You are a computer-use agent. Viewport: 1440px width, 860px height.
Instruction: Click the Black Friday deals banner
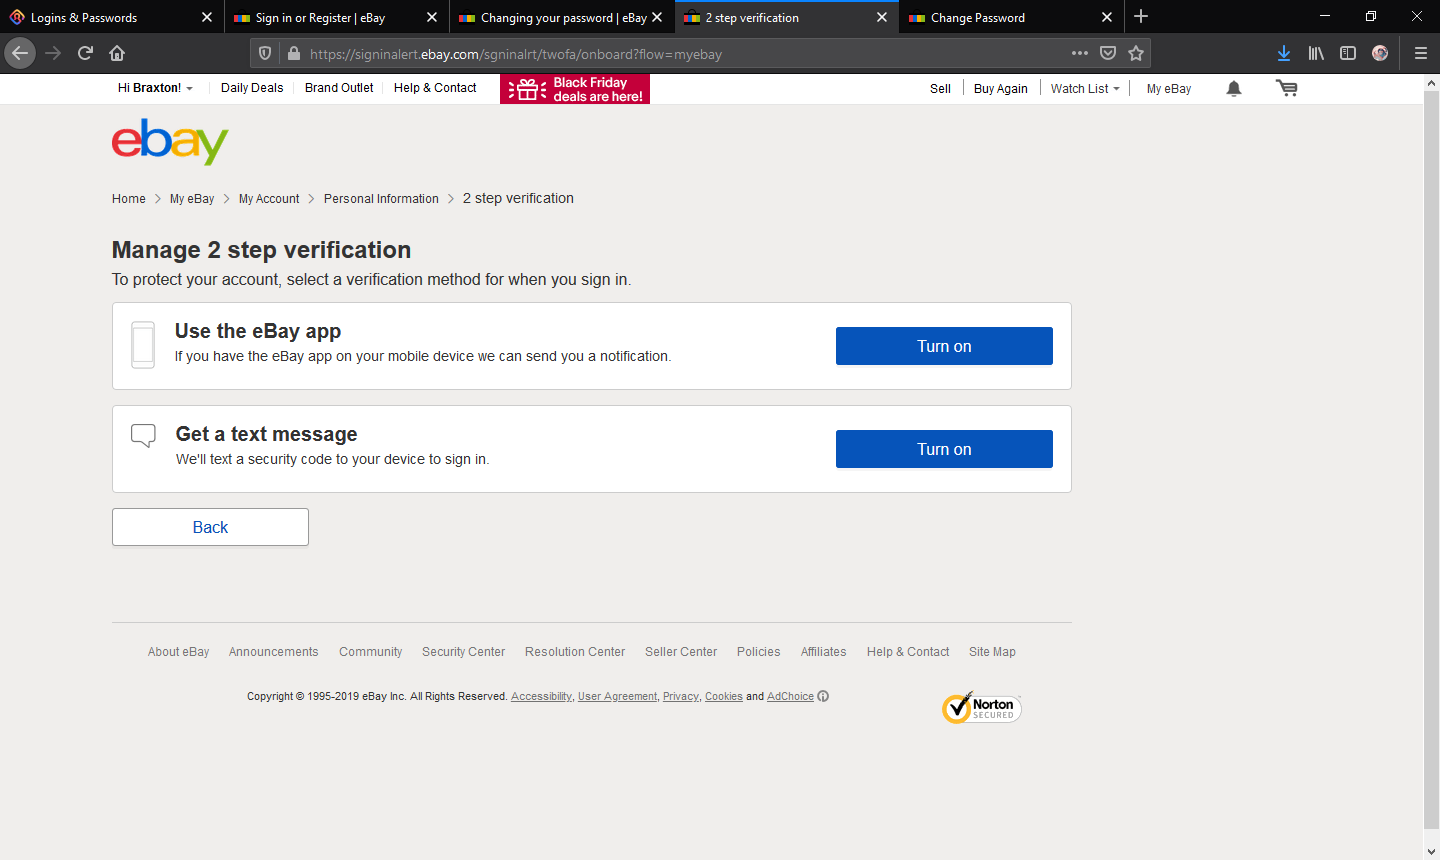click(575, 89)
